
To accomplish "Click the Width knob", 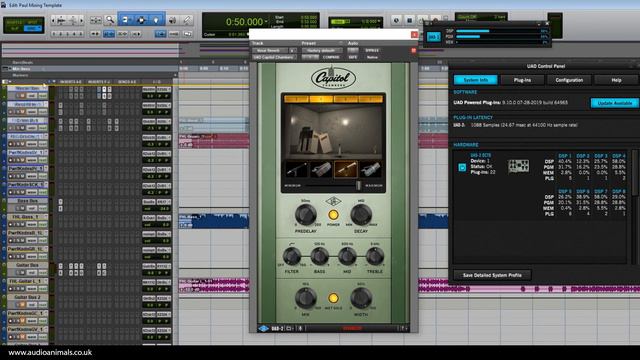I will click(361, 298).
